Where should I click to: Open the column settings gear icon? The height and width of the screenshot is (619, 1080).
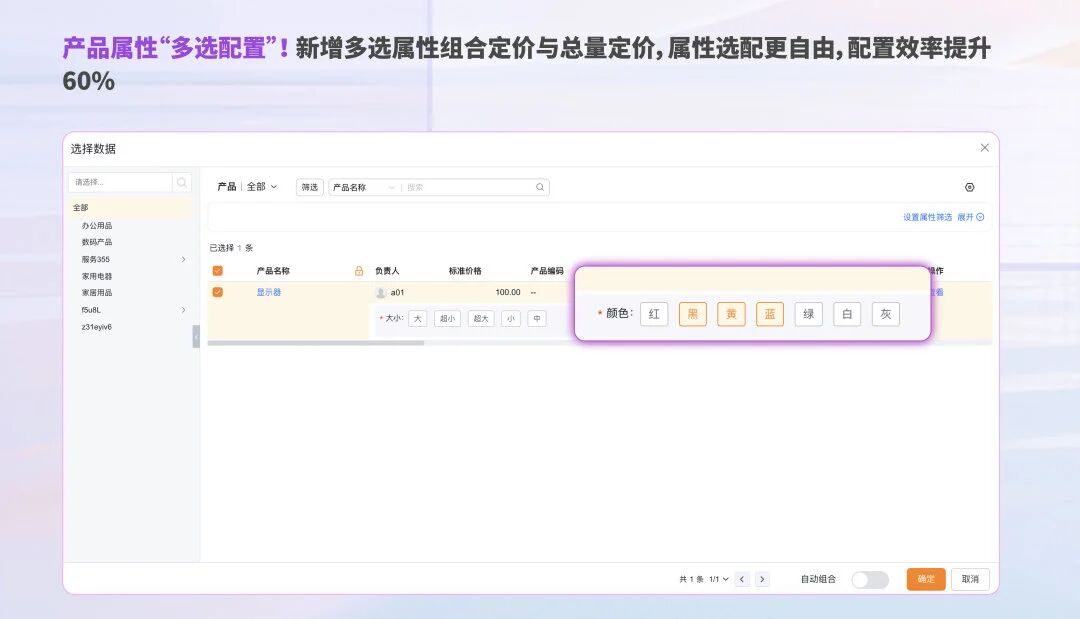(969, 187)
